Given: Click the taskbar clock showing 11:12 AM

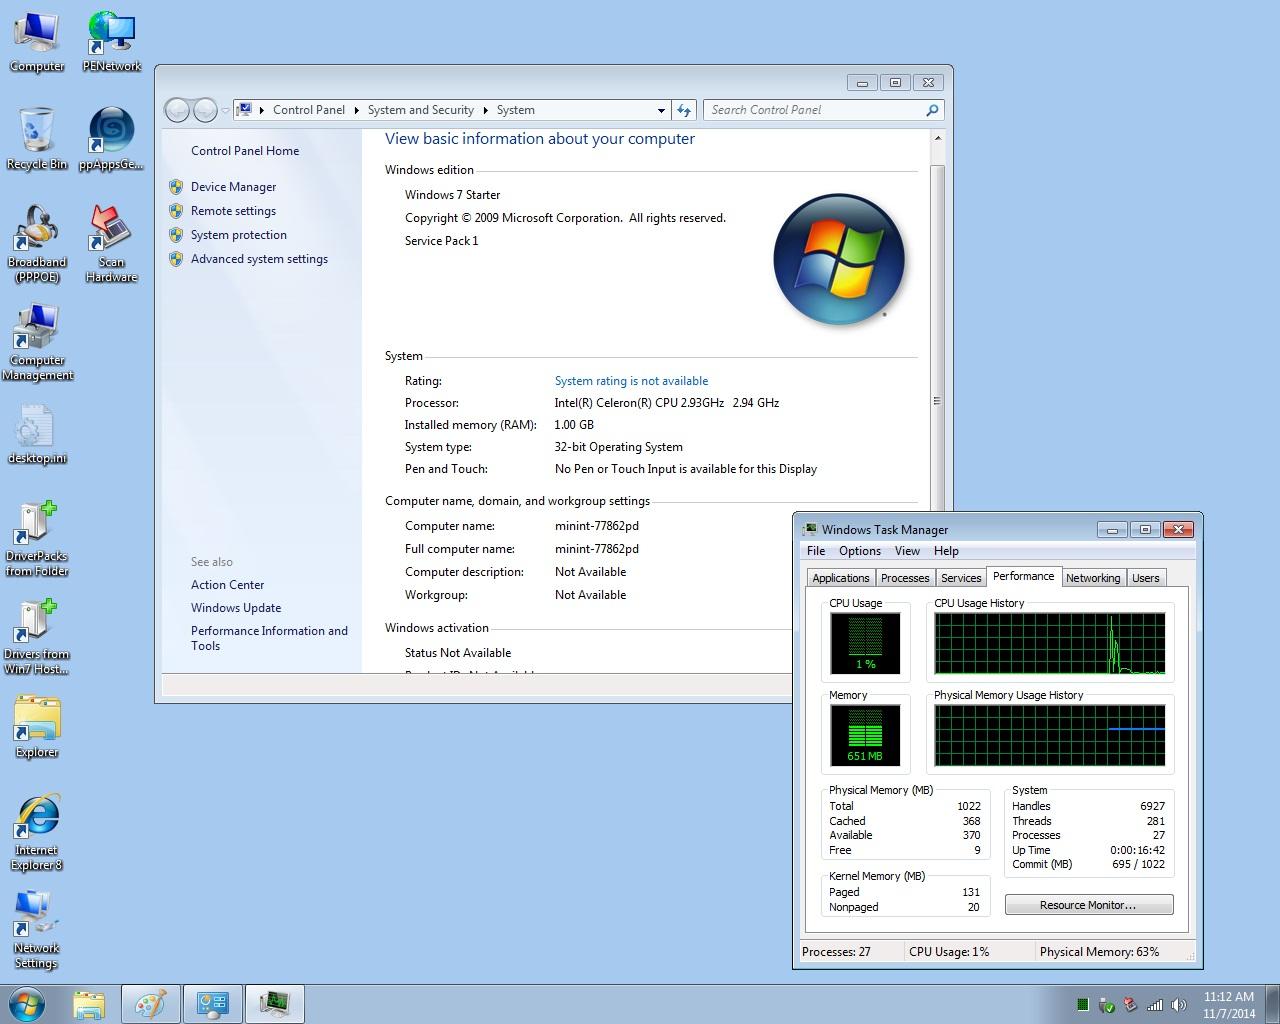Looking at the screenshot, I should (x=1229, y=1005).
